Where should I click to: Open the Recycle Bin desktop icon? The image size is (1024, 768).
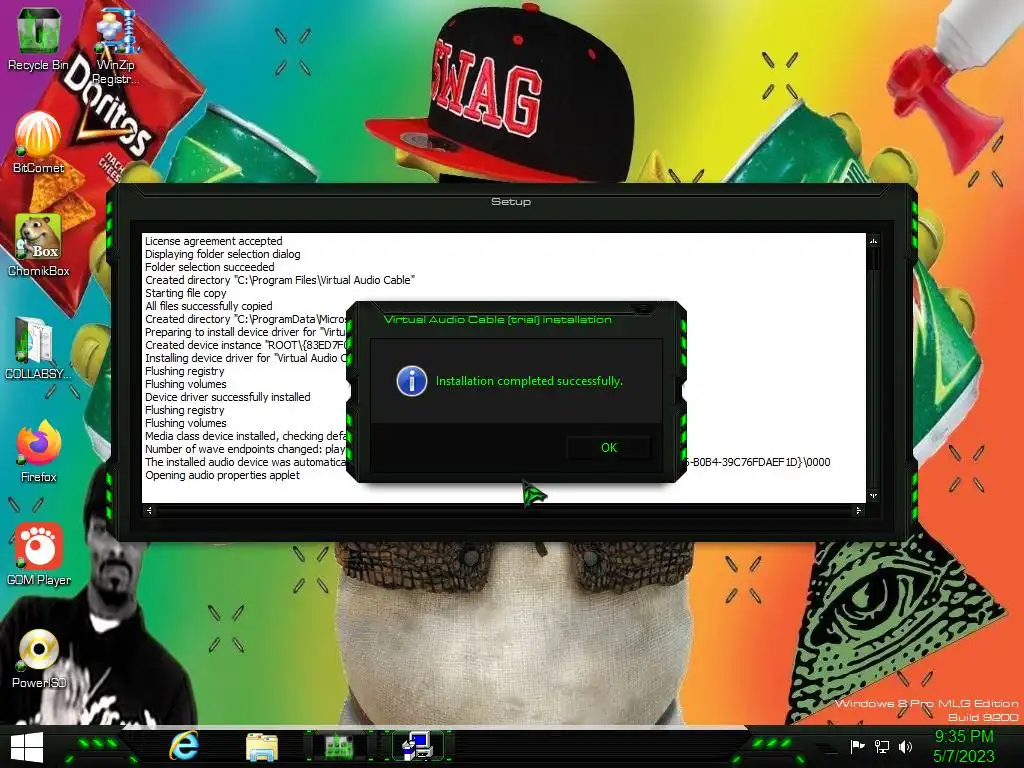tap(38, 39)
